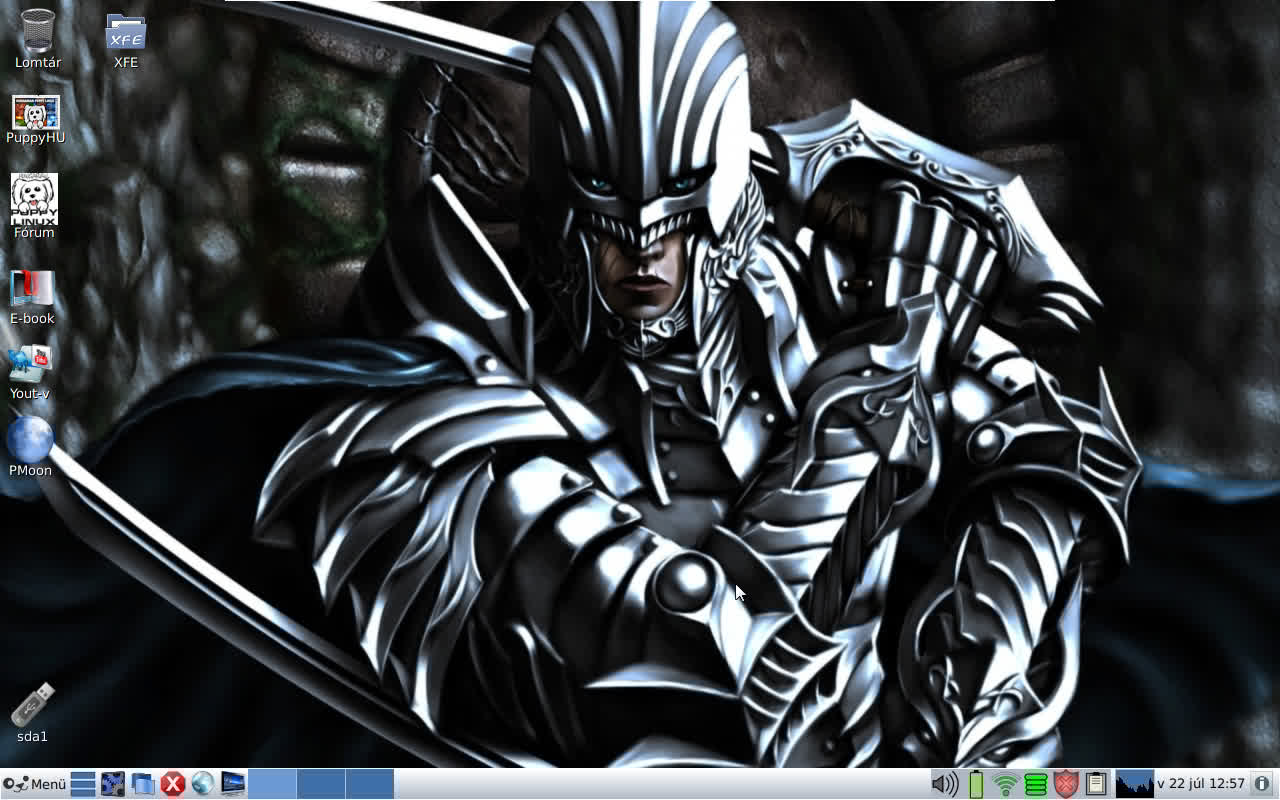Open the Wi-Fi network tray icon
The width and height of the screenshot is (1280, 800).
pyautogui.click(x=1006, y=785)
